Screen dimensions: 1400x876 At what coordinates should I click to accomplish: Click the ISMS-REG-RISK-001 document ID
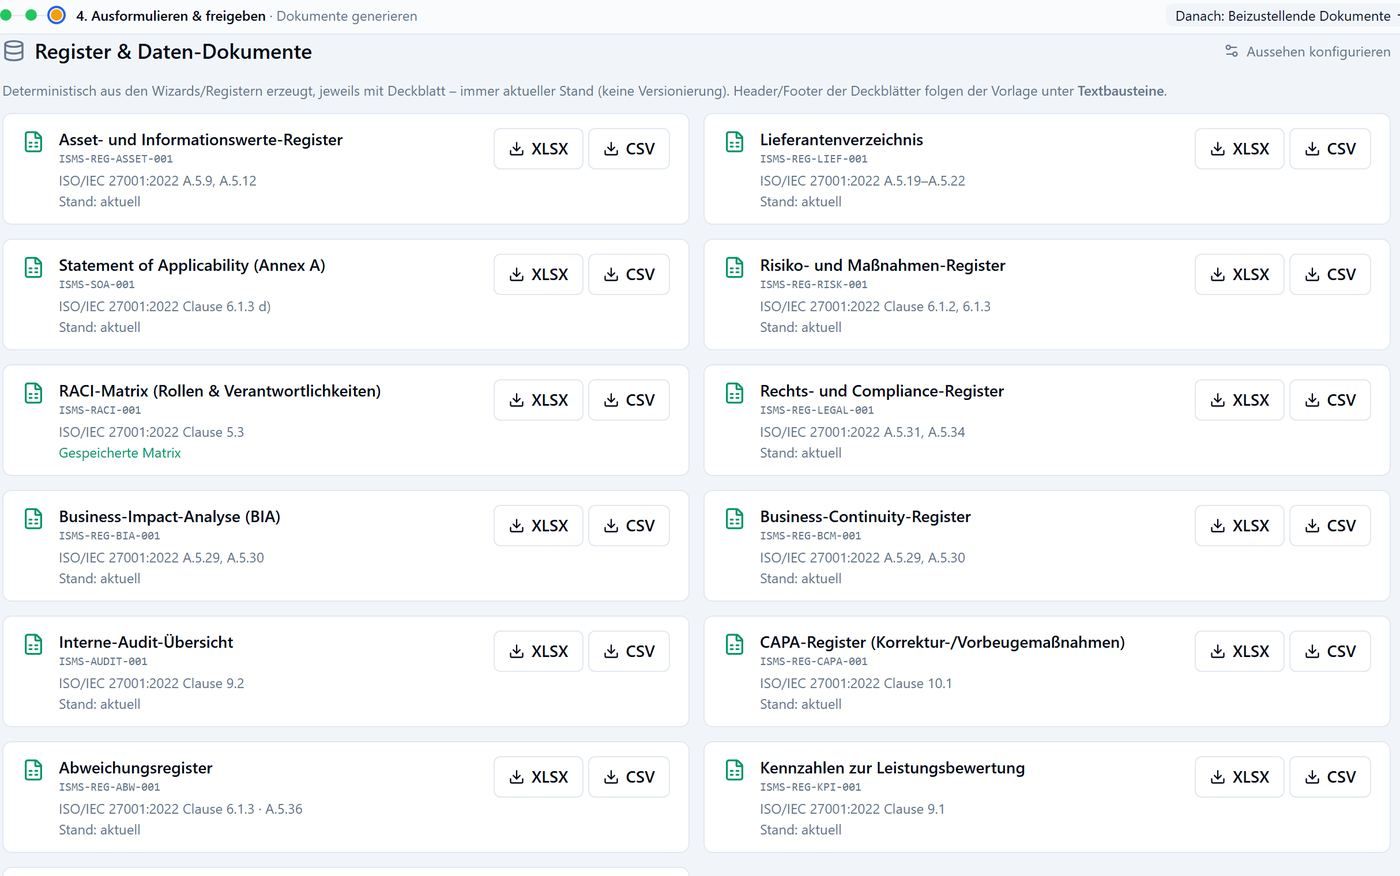[814, 285]
